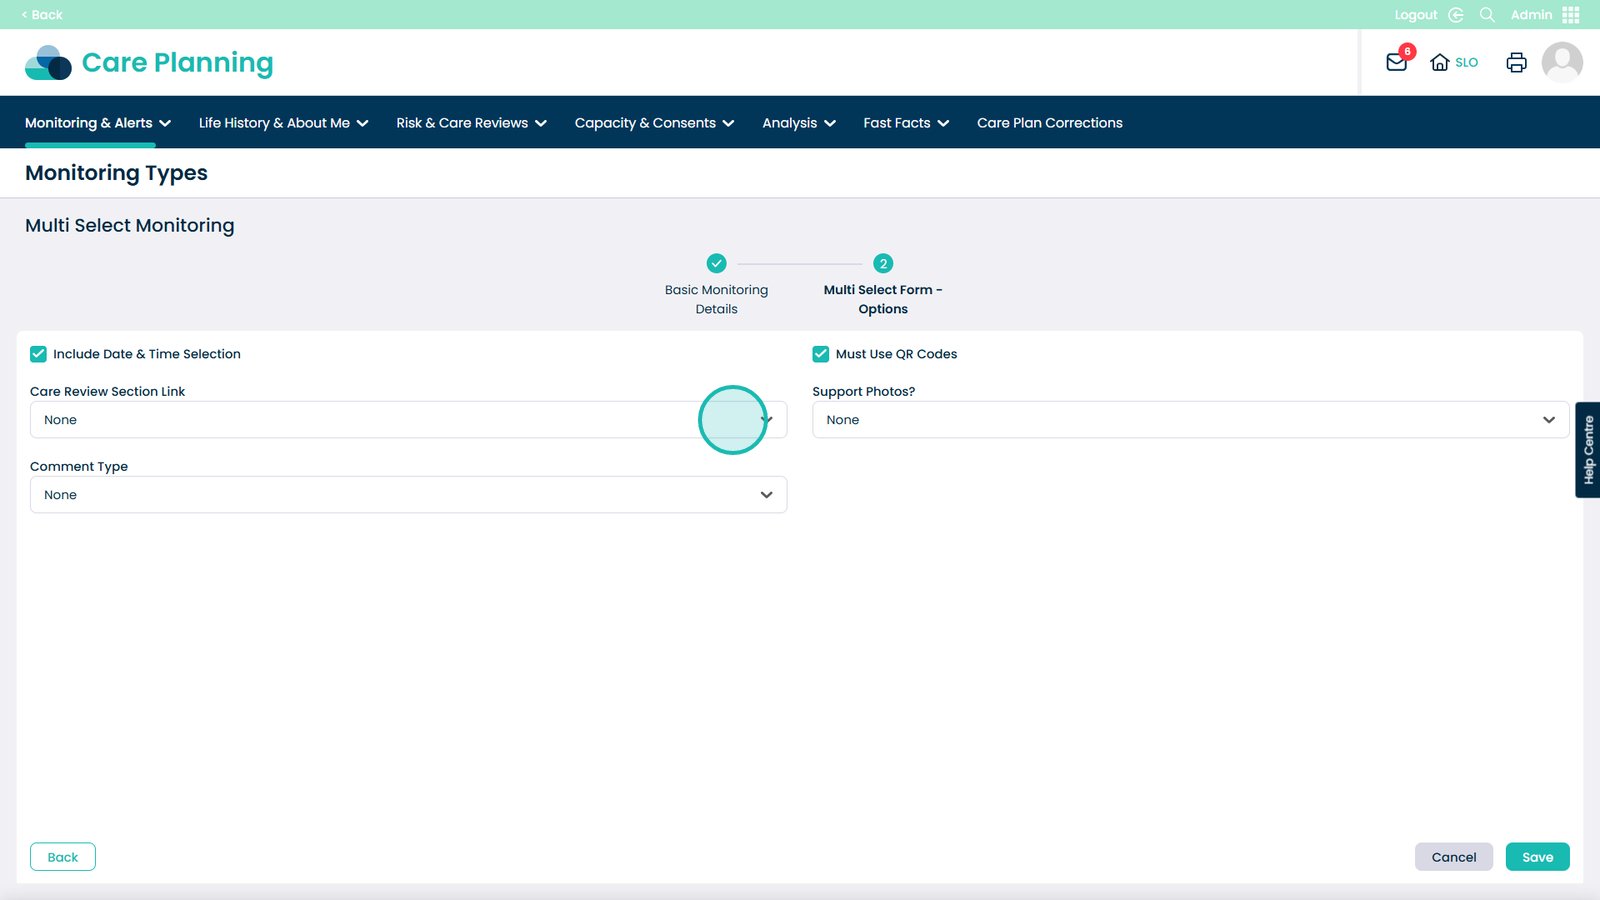Open Care Plan Corrections page
This screenshot has height=900, width=1600.
(x=1049, y=123)
